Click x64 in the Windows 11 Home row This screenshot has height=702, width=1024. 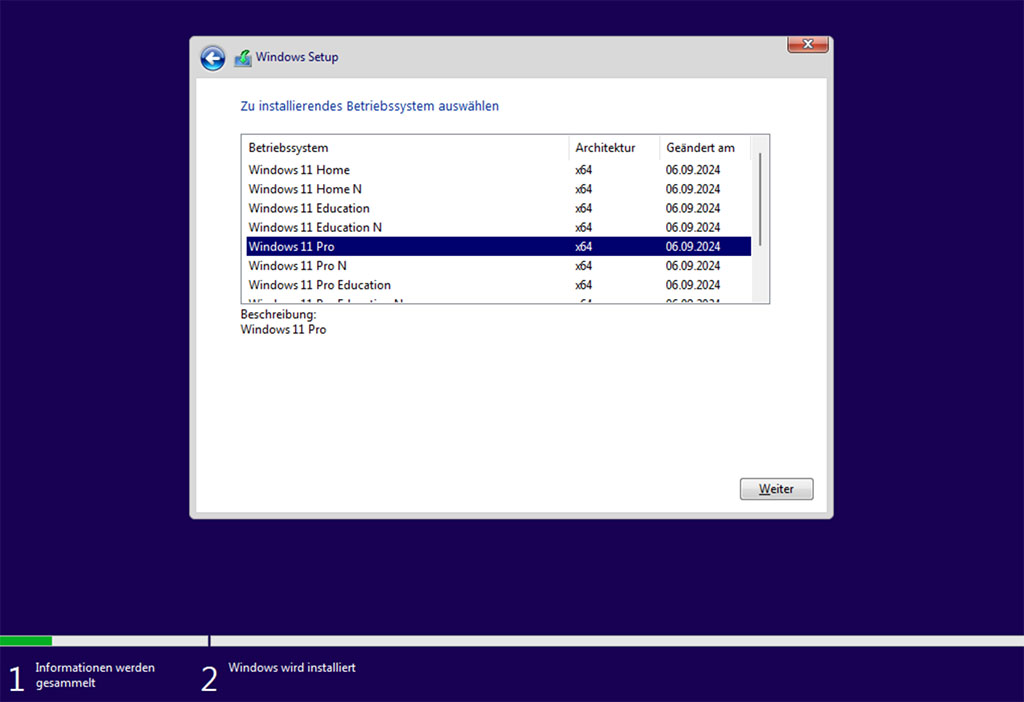(x=583, y=170)
